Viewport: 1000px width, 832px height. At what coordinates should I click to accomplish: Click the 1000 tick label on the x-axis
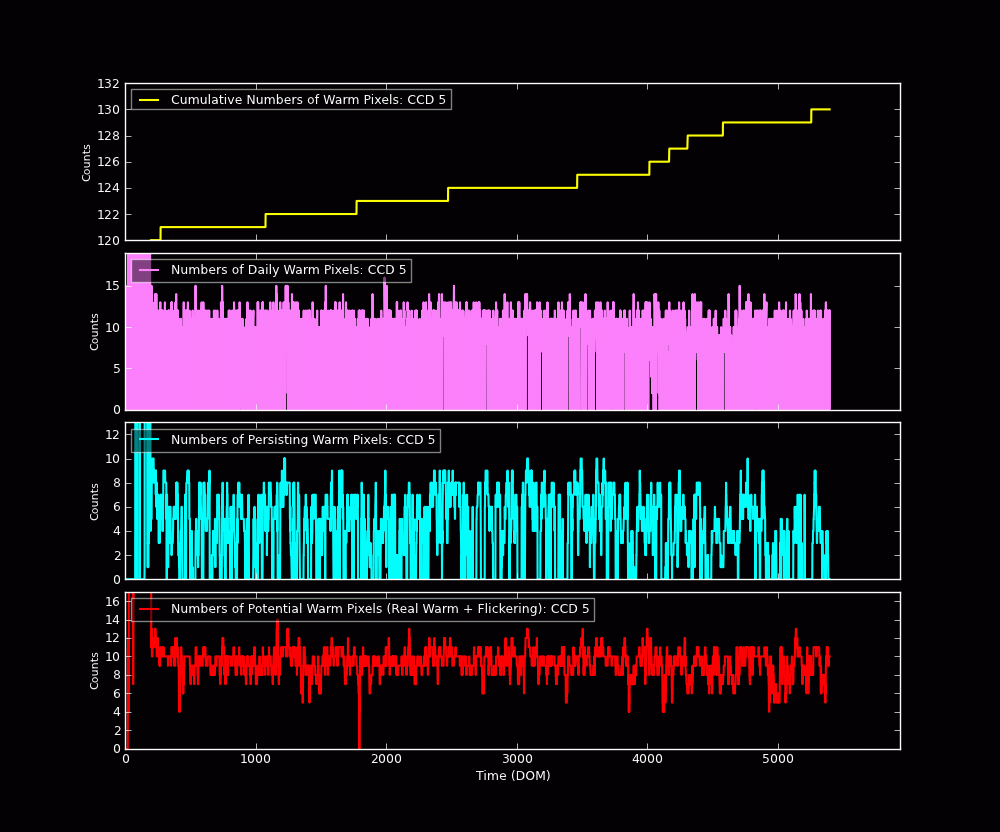coord(256,759)
